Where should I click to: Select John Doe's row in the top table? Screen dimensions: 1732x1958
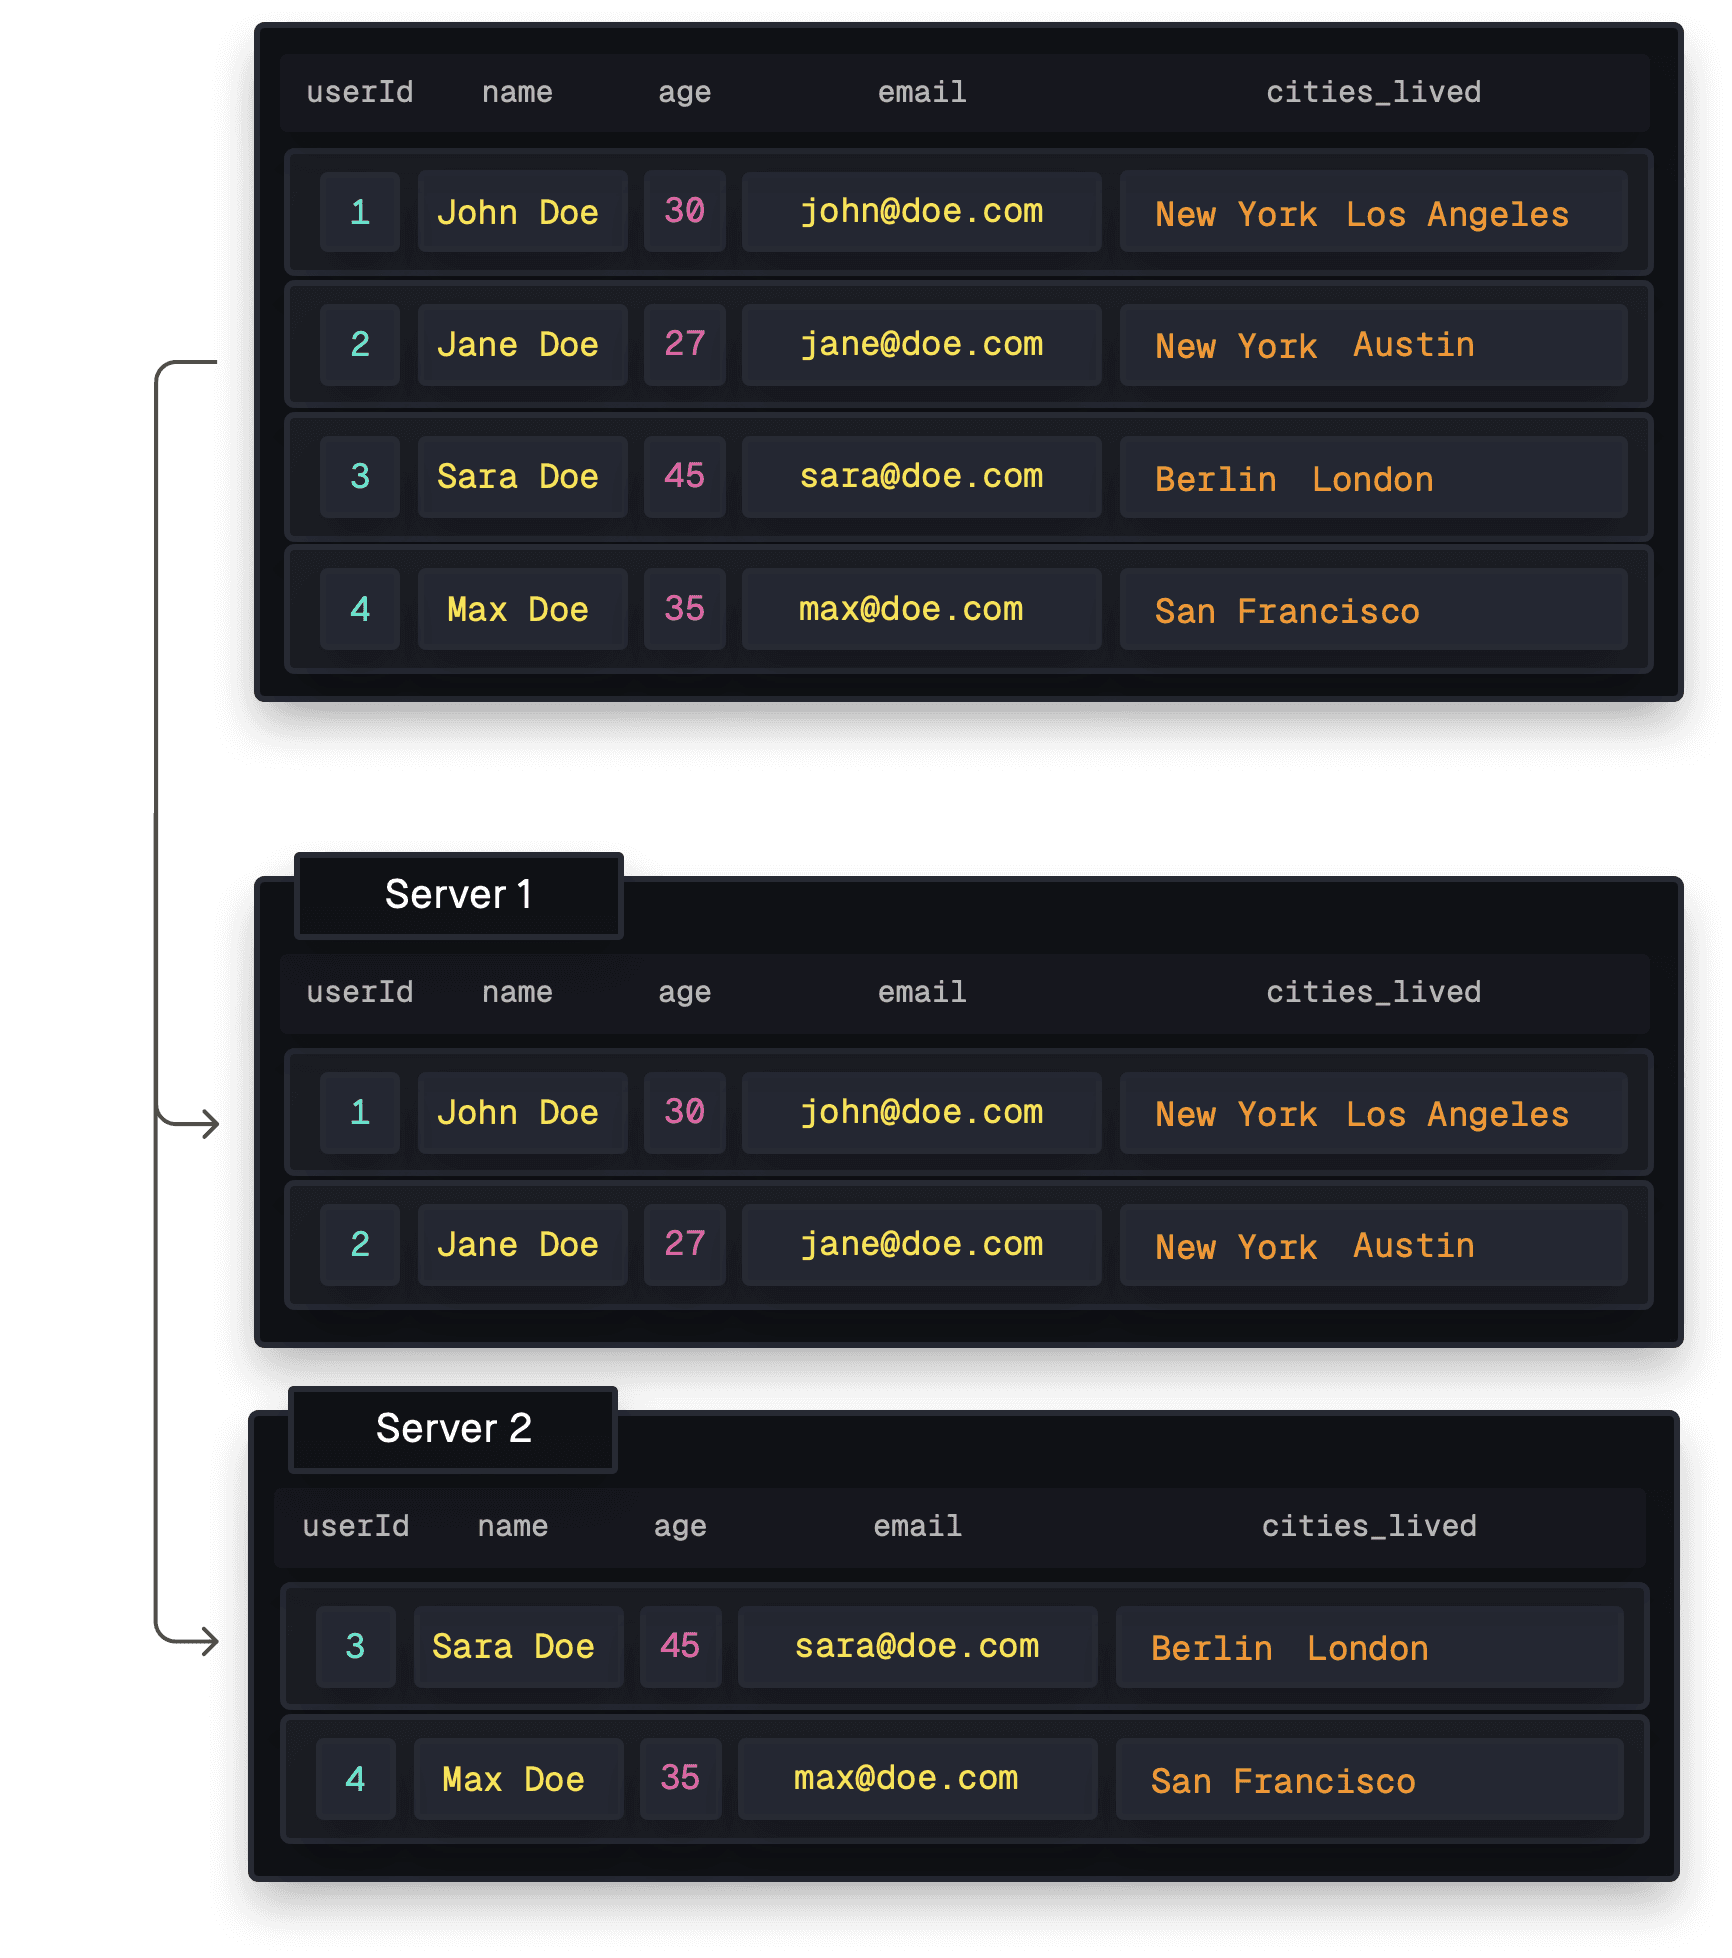coord(966,211)
